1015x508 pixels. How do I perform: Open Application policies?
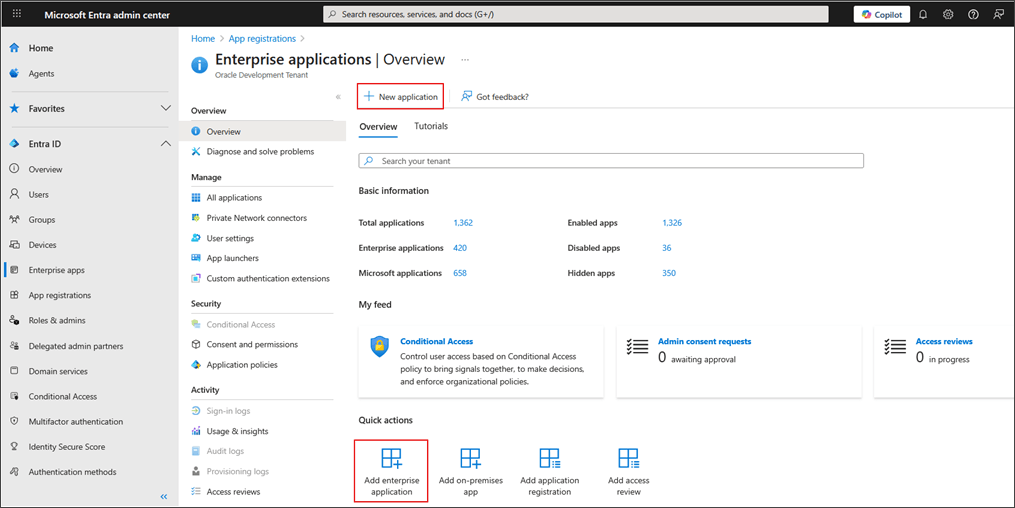[241, 365]
